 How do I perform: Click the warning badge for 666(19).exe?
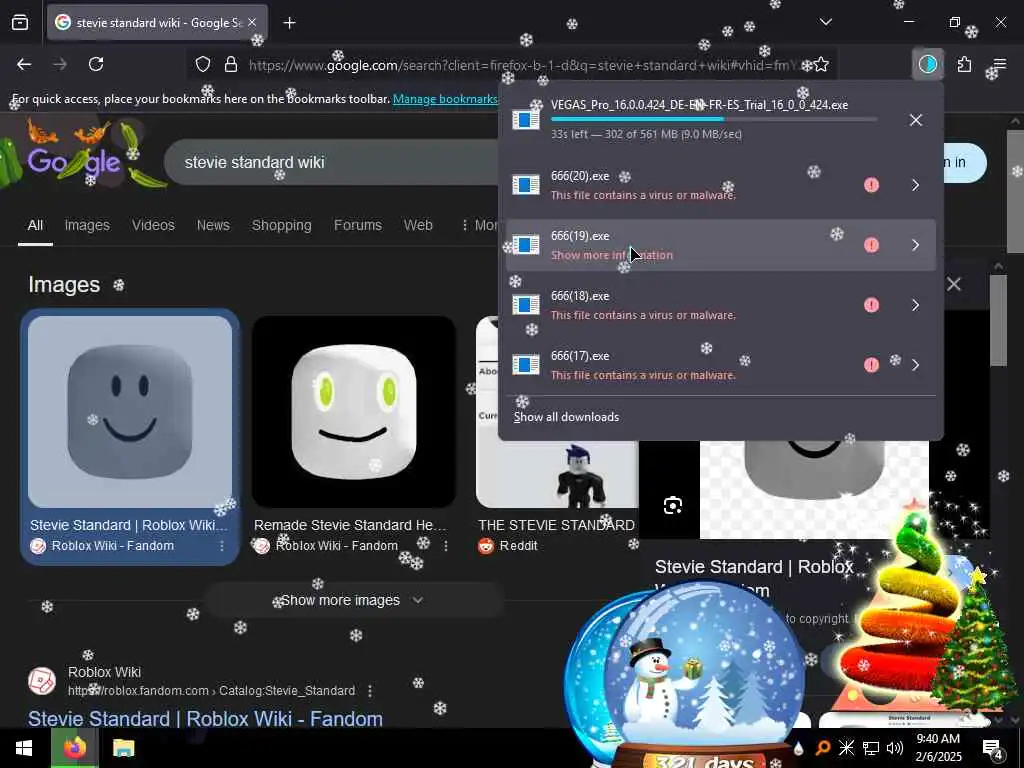point(871,245)
